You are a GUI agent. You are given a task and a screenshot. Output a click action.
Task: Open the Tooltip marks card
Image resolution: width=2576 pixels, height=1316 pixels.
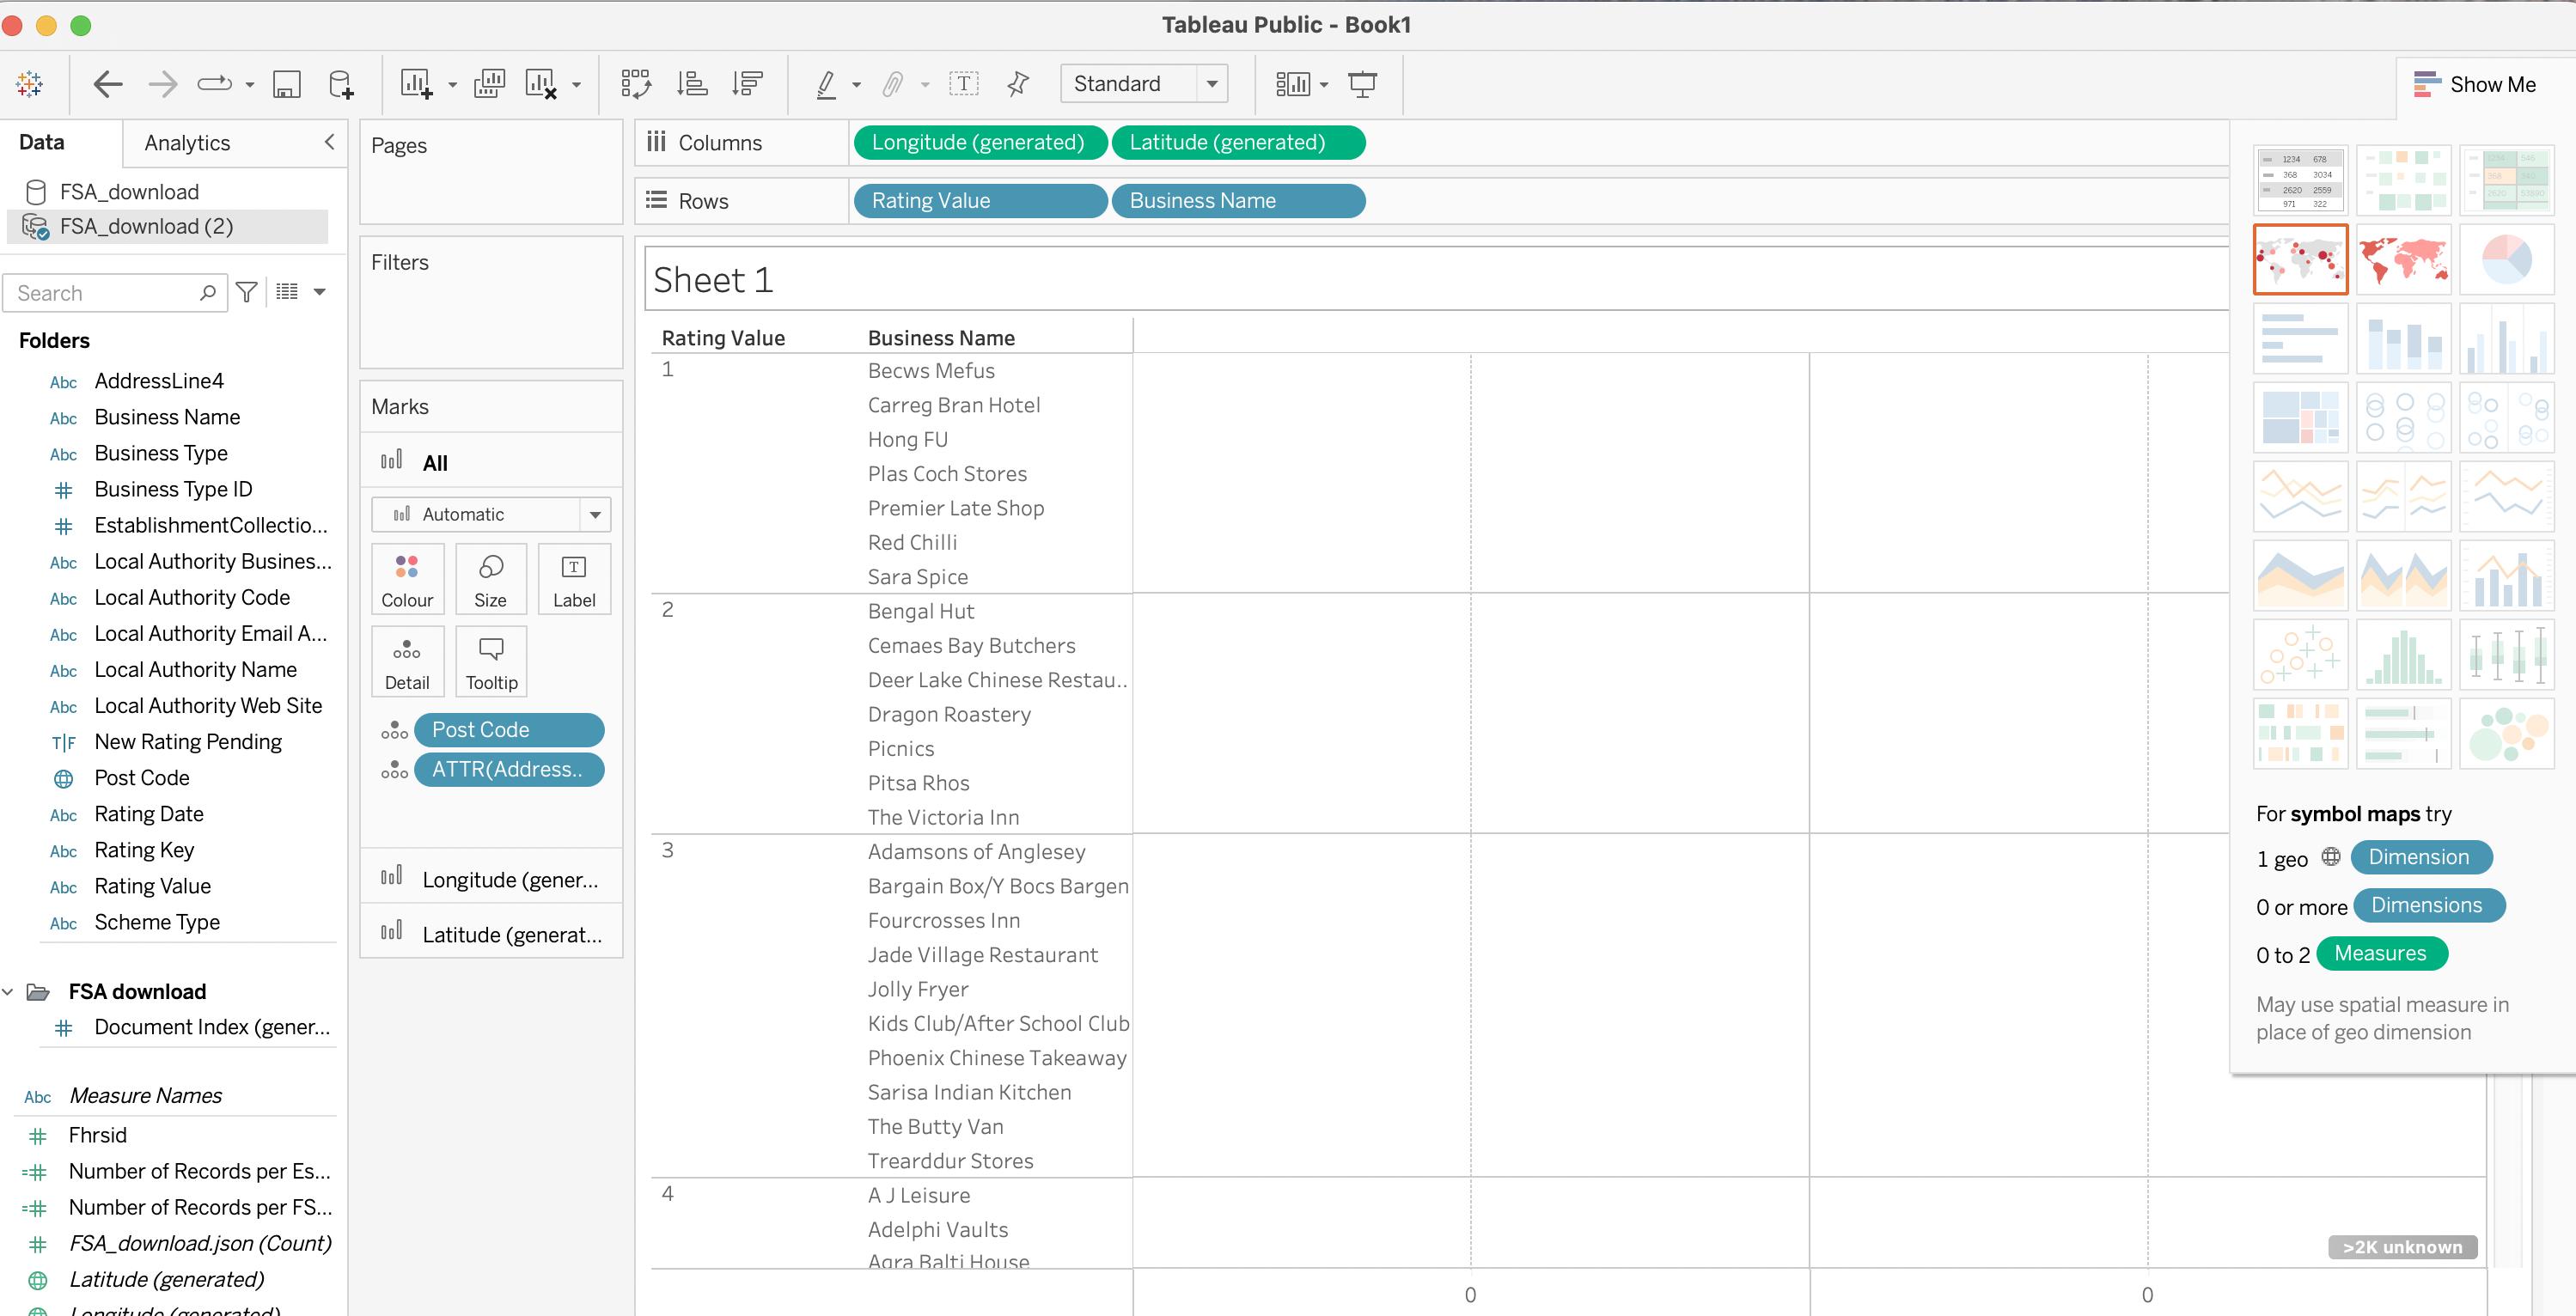pos(491,662)
